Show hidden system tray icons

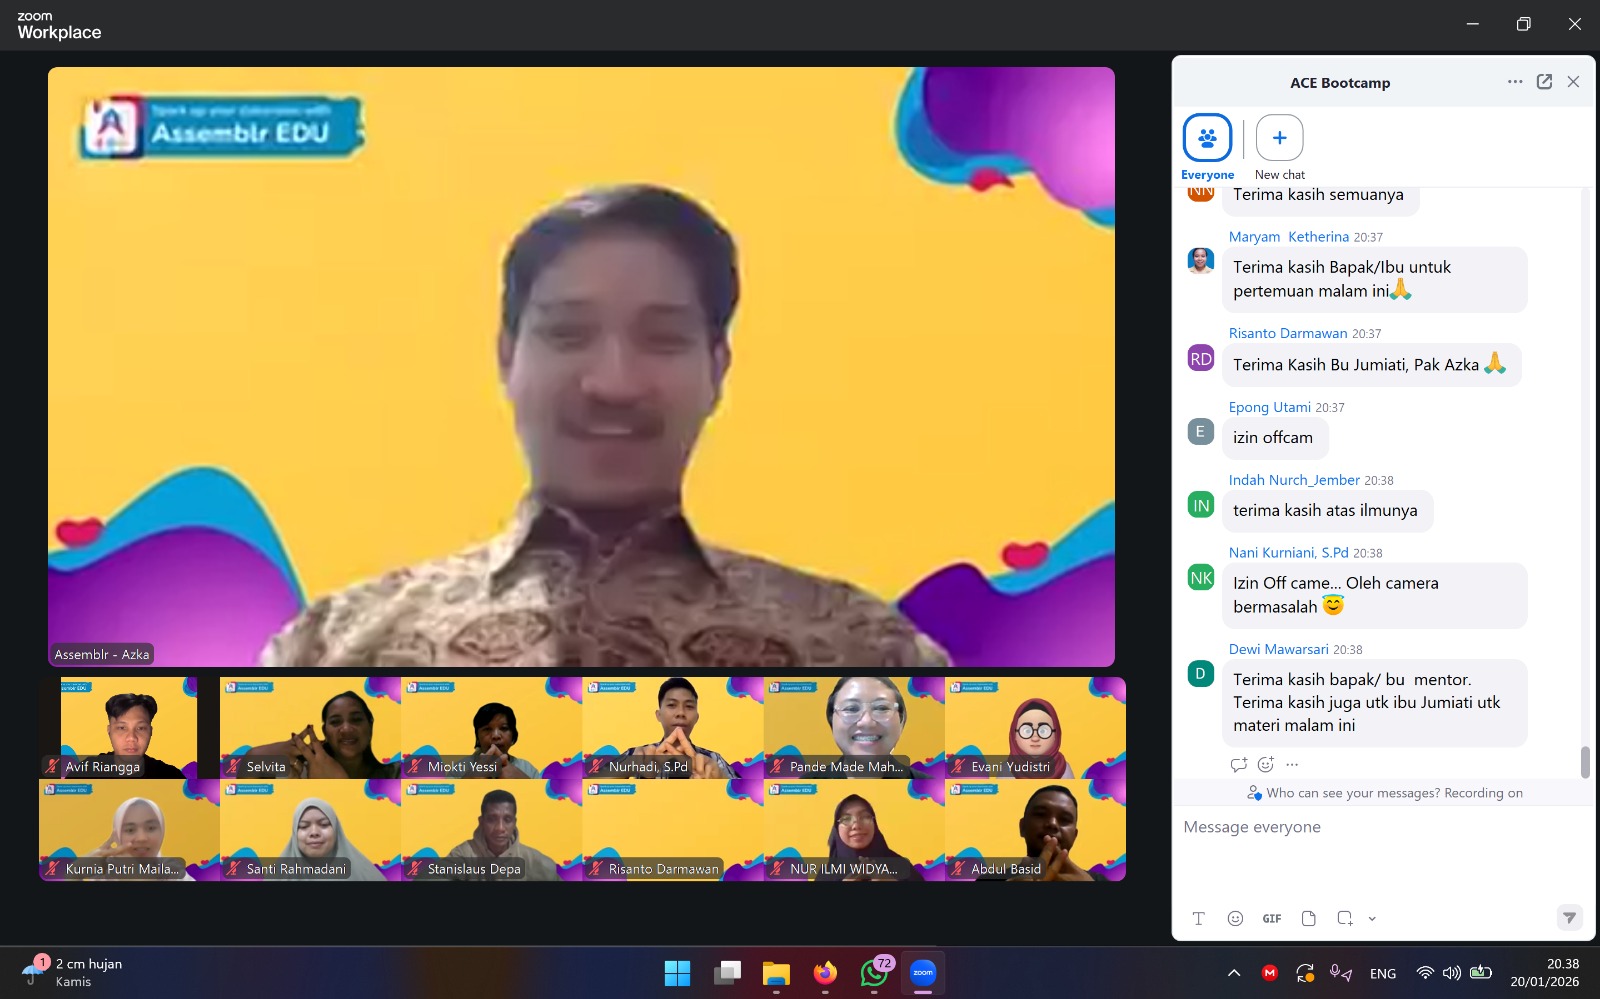tap(1234, 973)
